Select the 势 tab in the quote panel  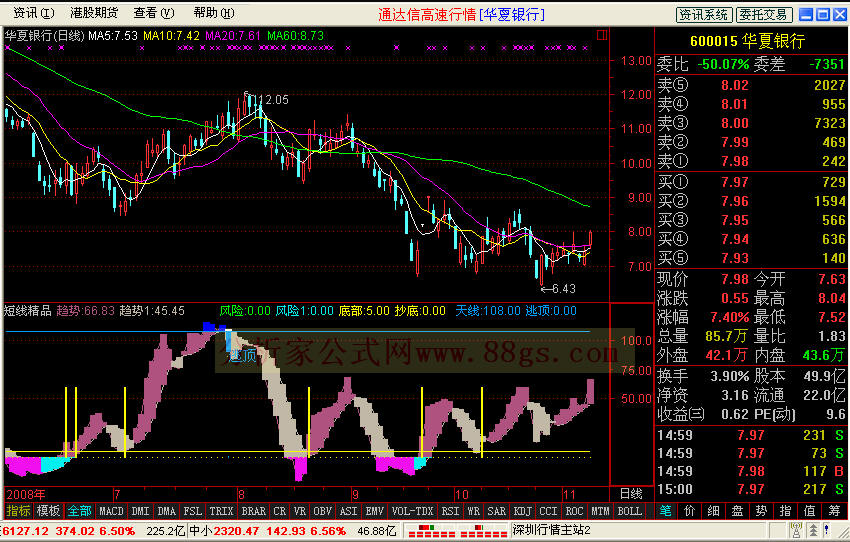pyautogui.click(x=762, y=511)
